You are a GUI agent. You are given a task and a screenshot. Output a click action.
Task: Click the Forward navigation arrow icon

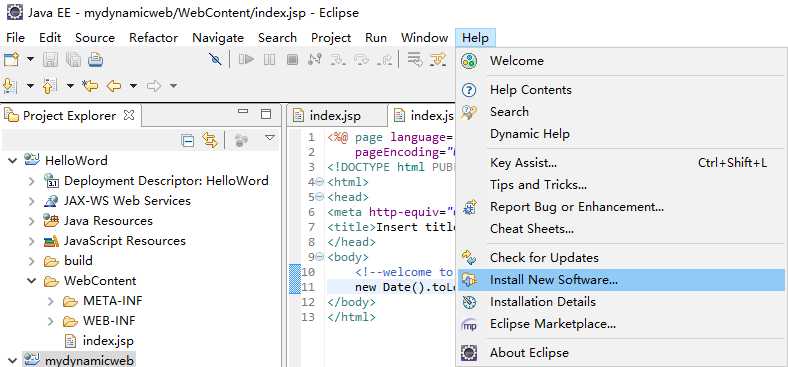(154, 86)
